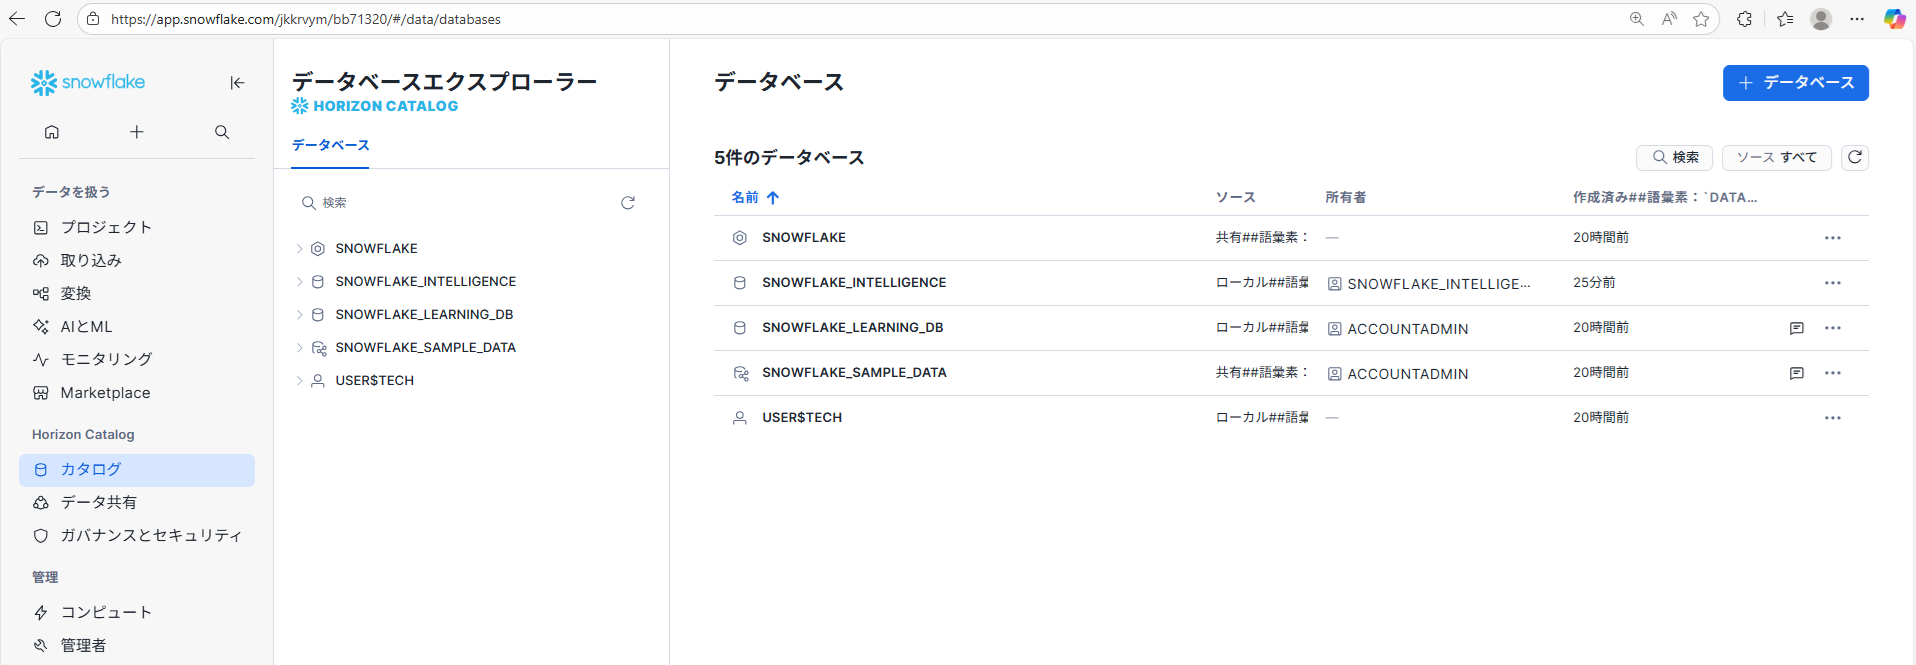Open モニタリング in sidebar menu

(x=137, y=359)
